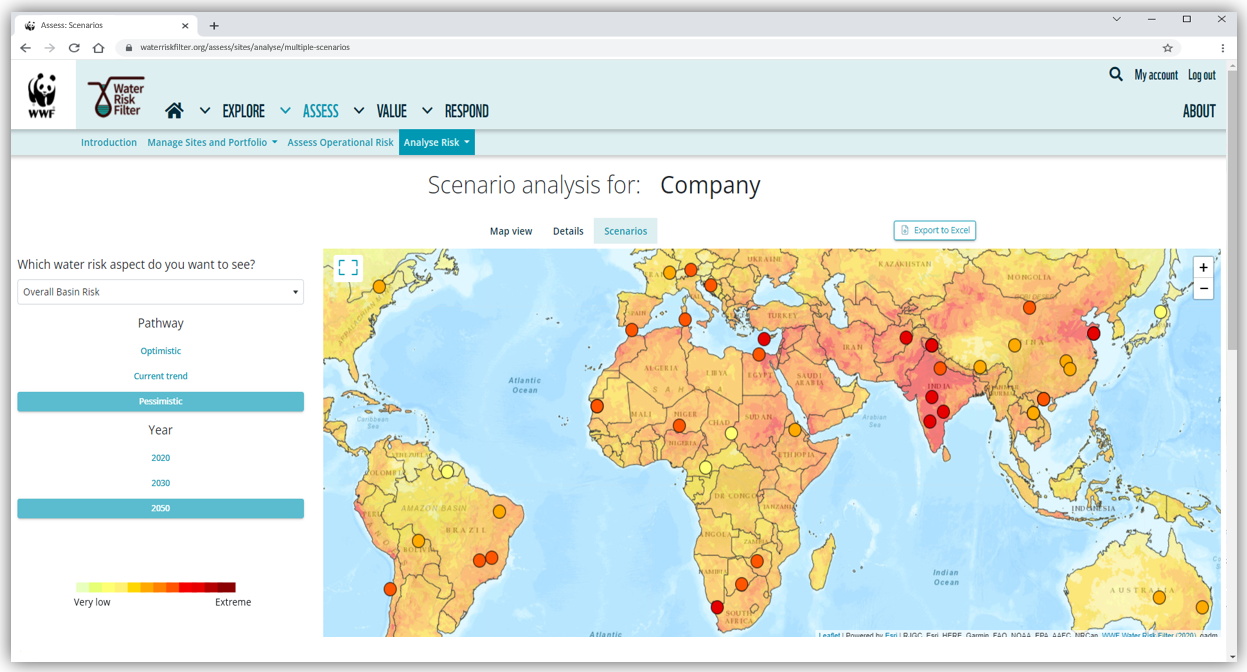Click the Very low to Extreme legend gradient
The image size is (1247, 672).
coord(153,587)
